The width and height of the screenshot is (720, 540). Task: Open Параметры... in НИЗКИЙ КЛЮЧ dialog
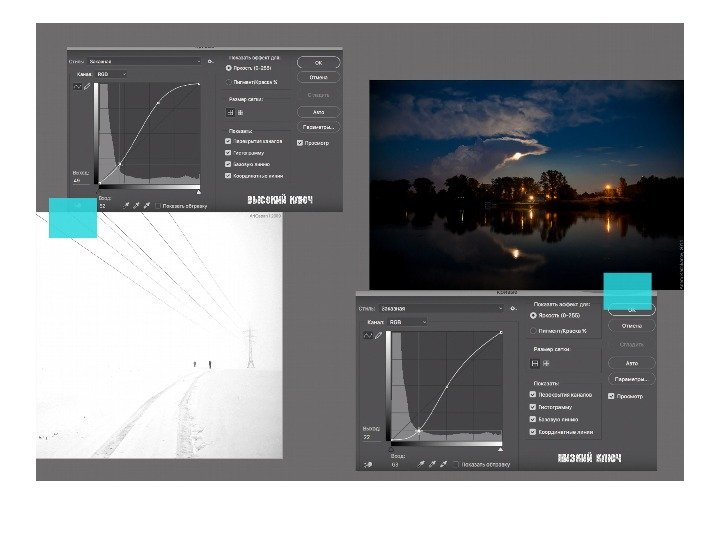[x=632, y=380]
